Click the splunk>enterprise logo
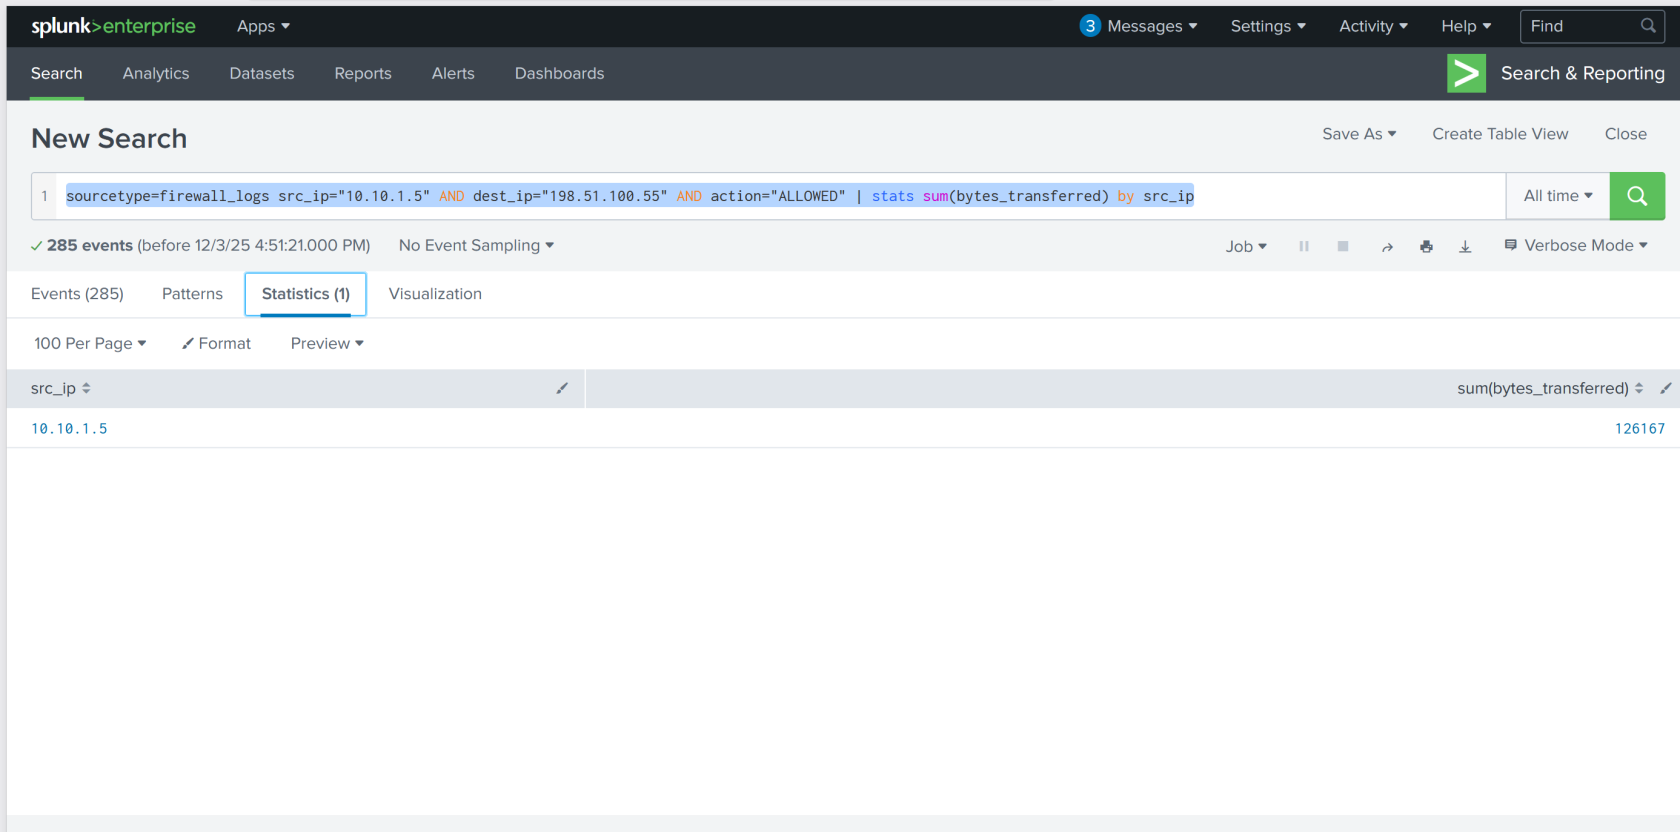The height and width of the screenshot is (832, 1680). click(x=113, y=26)
